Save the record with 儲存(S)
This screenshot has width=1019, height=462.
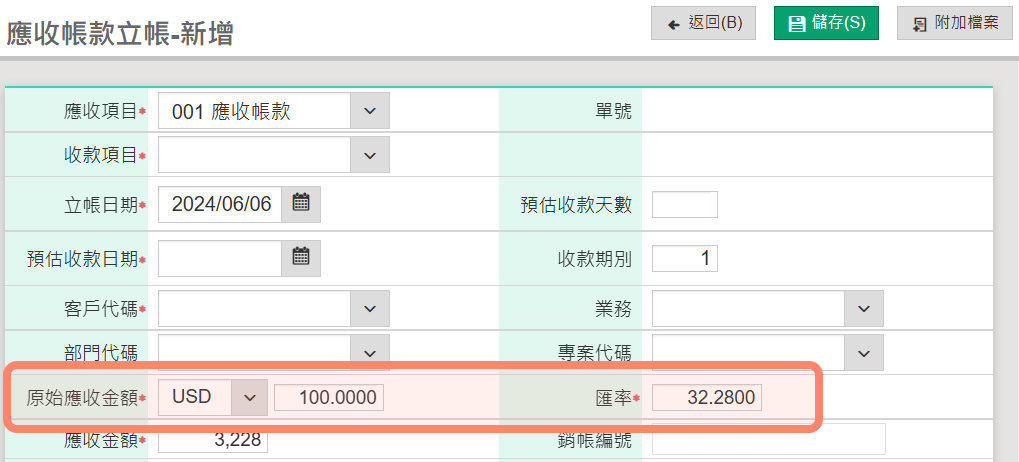(826, 23)
